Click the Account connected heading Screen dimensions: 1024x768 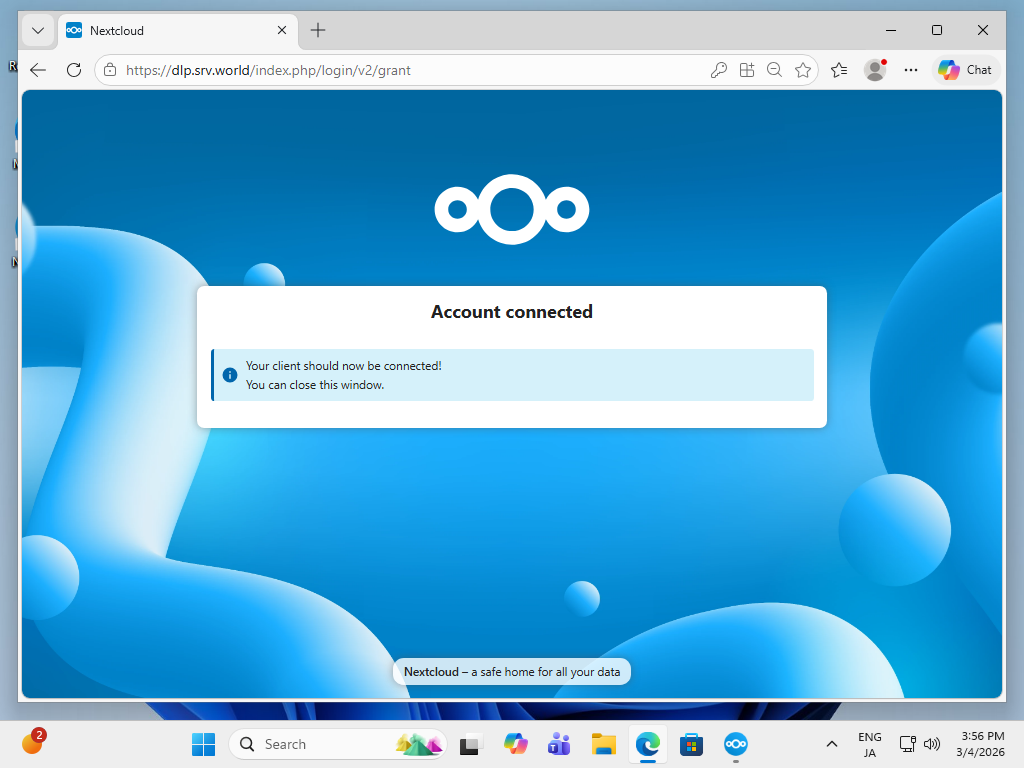(512, 312)
